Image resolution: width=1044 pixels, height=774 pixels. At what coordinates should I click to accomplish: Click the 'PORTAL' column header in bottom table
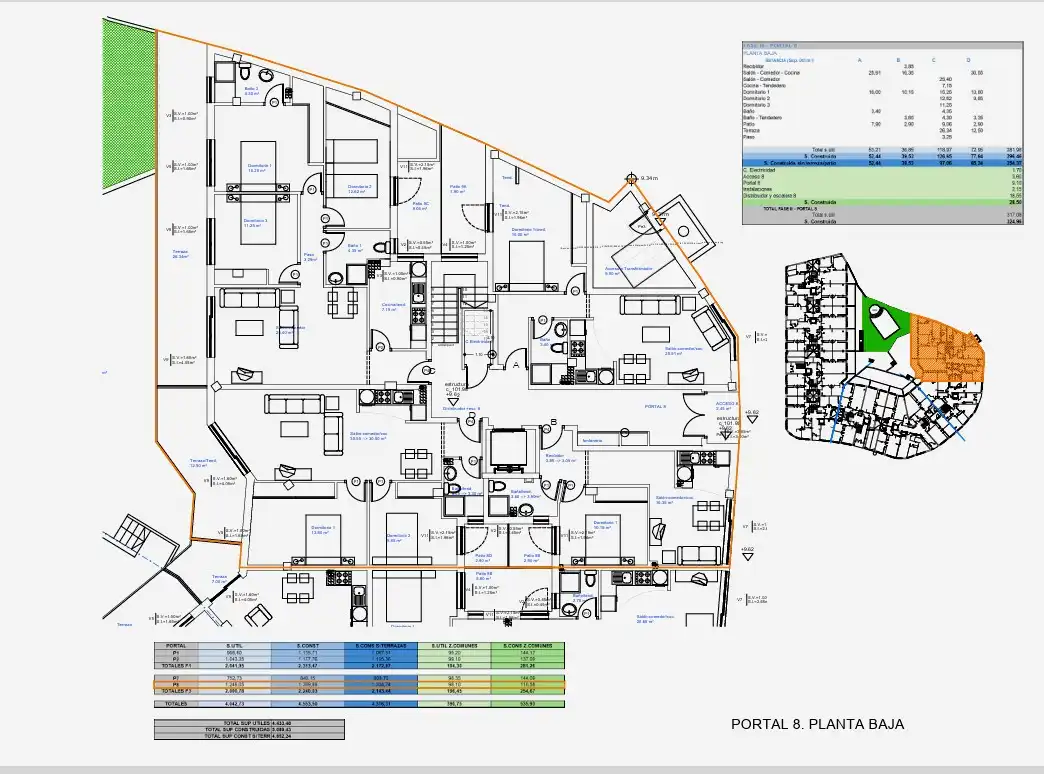(176, 645)
